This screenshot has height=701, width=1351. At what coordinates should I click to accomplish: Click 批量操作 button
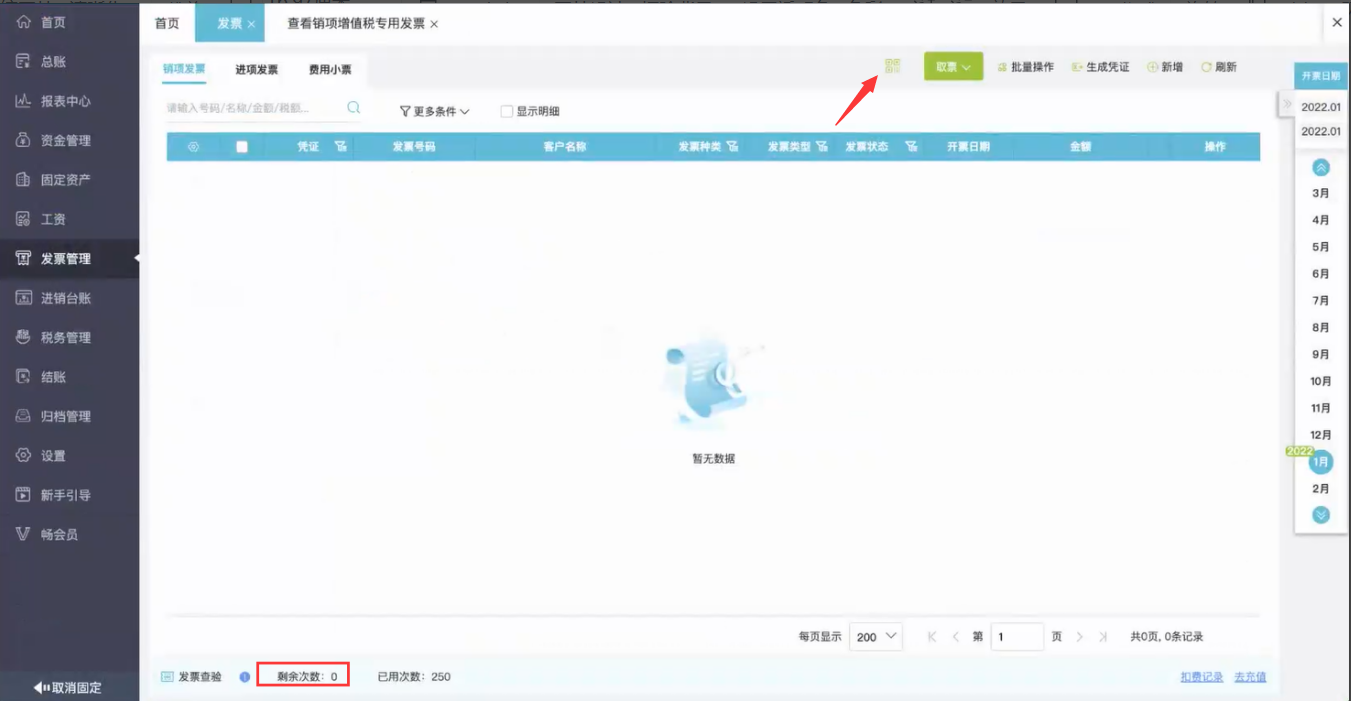point(1025,67)
